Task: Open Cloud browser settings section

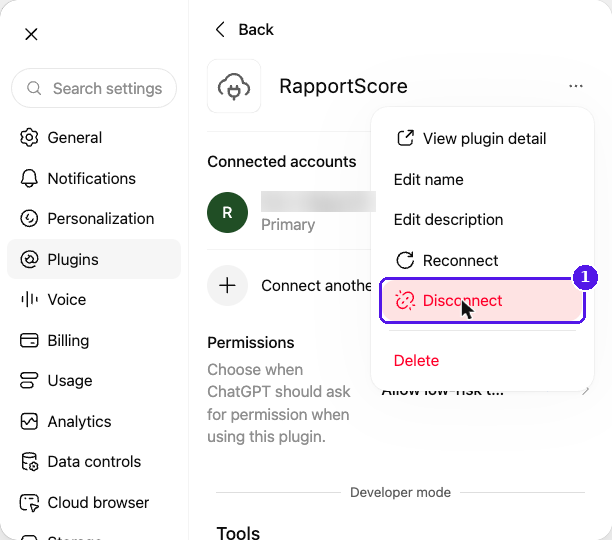Action: click(x=94, y=503)
